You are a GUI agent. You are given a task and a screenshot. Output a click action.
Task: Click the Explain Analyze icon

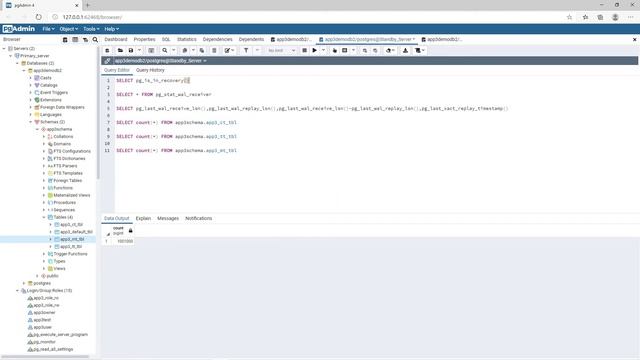(344, 50)
